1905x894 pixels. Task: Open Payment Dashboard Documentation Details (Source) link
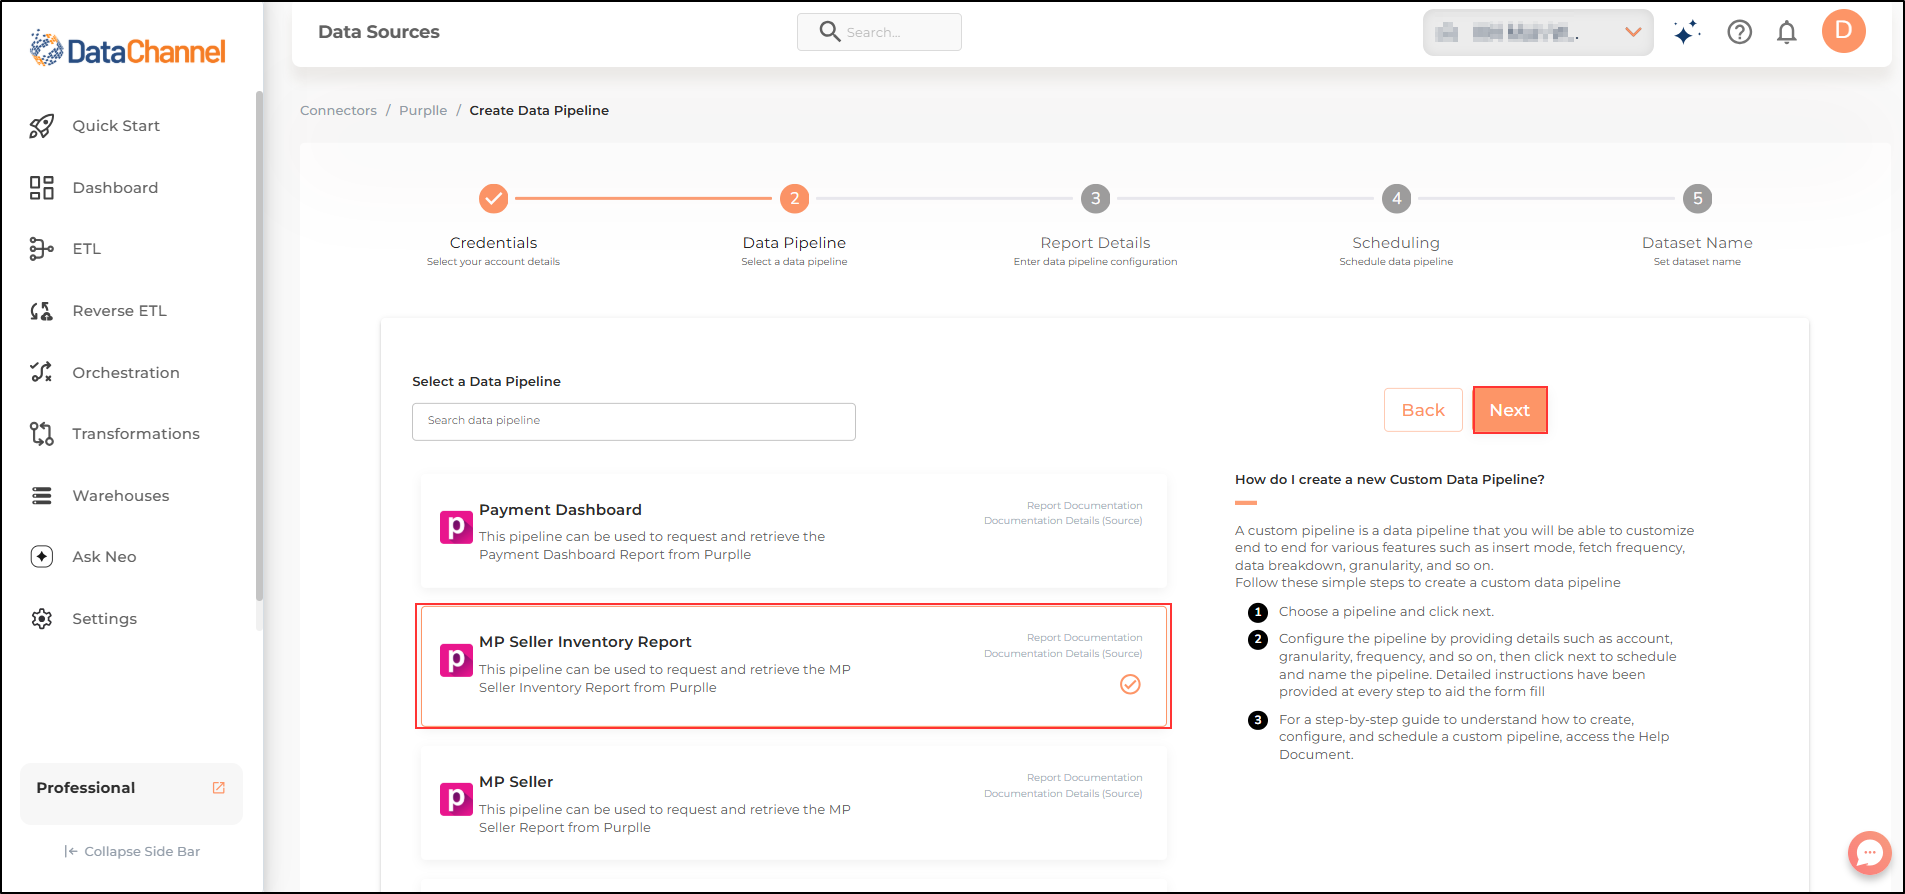click(1063, 521)
